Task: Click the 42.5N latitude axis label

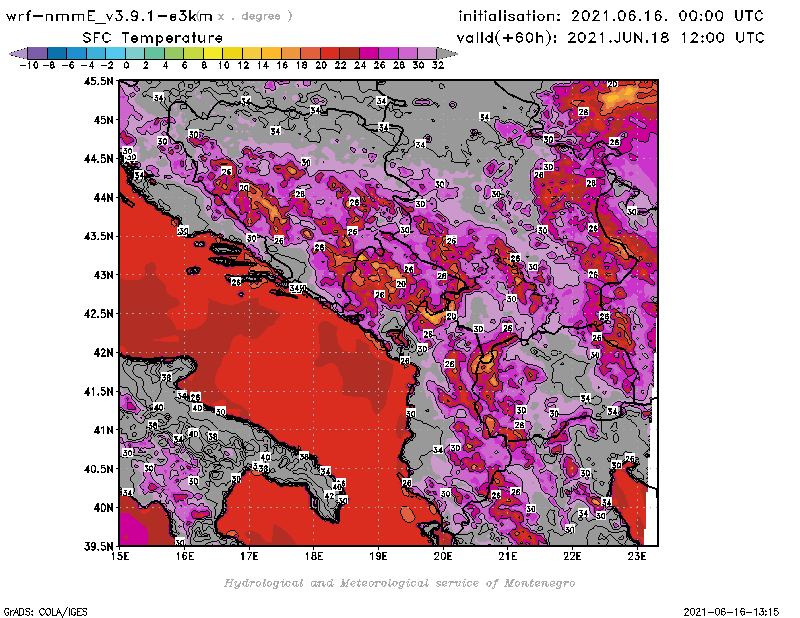Action: (x=98, y=314)
